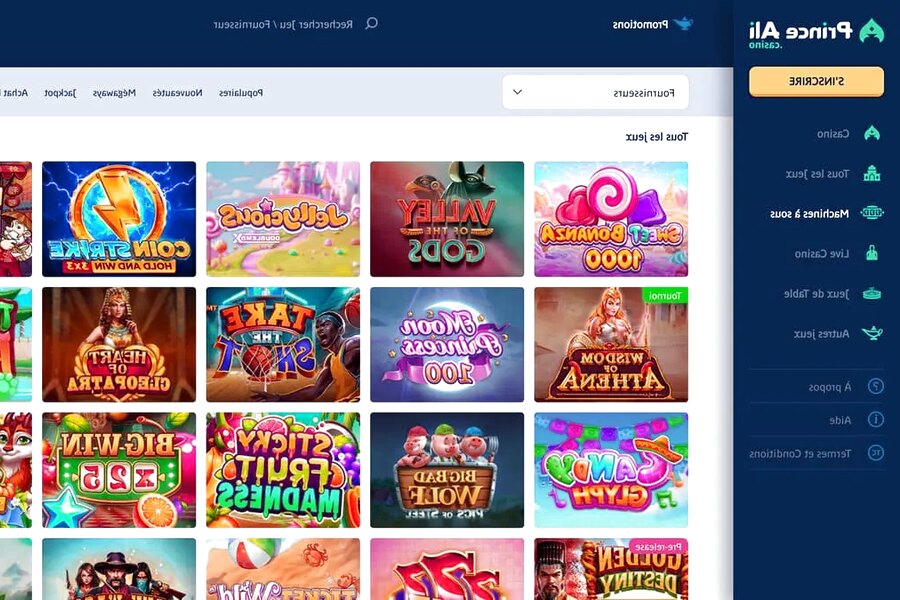Viewport: 900px width, 600px height.
Task: Click the Tous les jeux castle icon
Action: (872, 173)
